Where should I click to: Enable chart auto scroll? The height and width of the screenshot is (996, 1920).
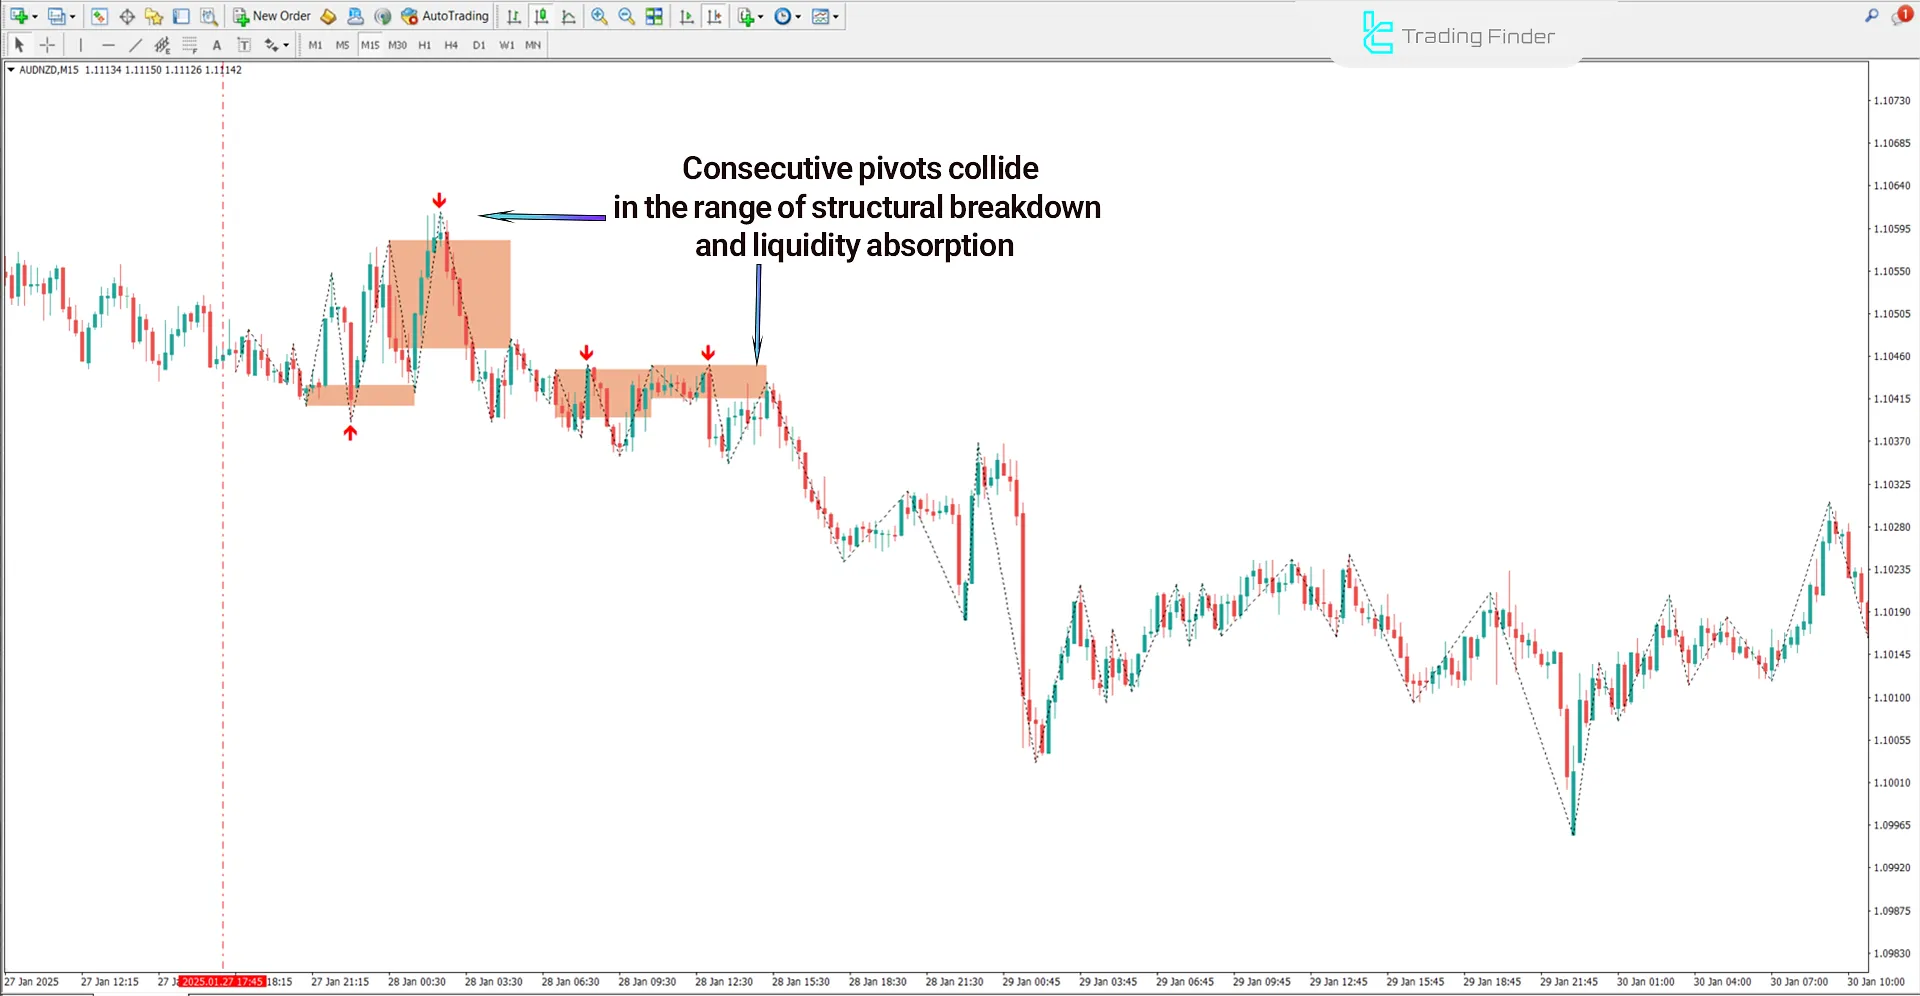(686, 16)
